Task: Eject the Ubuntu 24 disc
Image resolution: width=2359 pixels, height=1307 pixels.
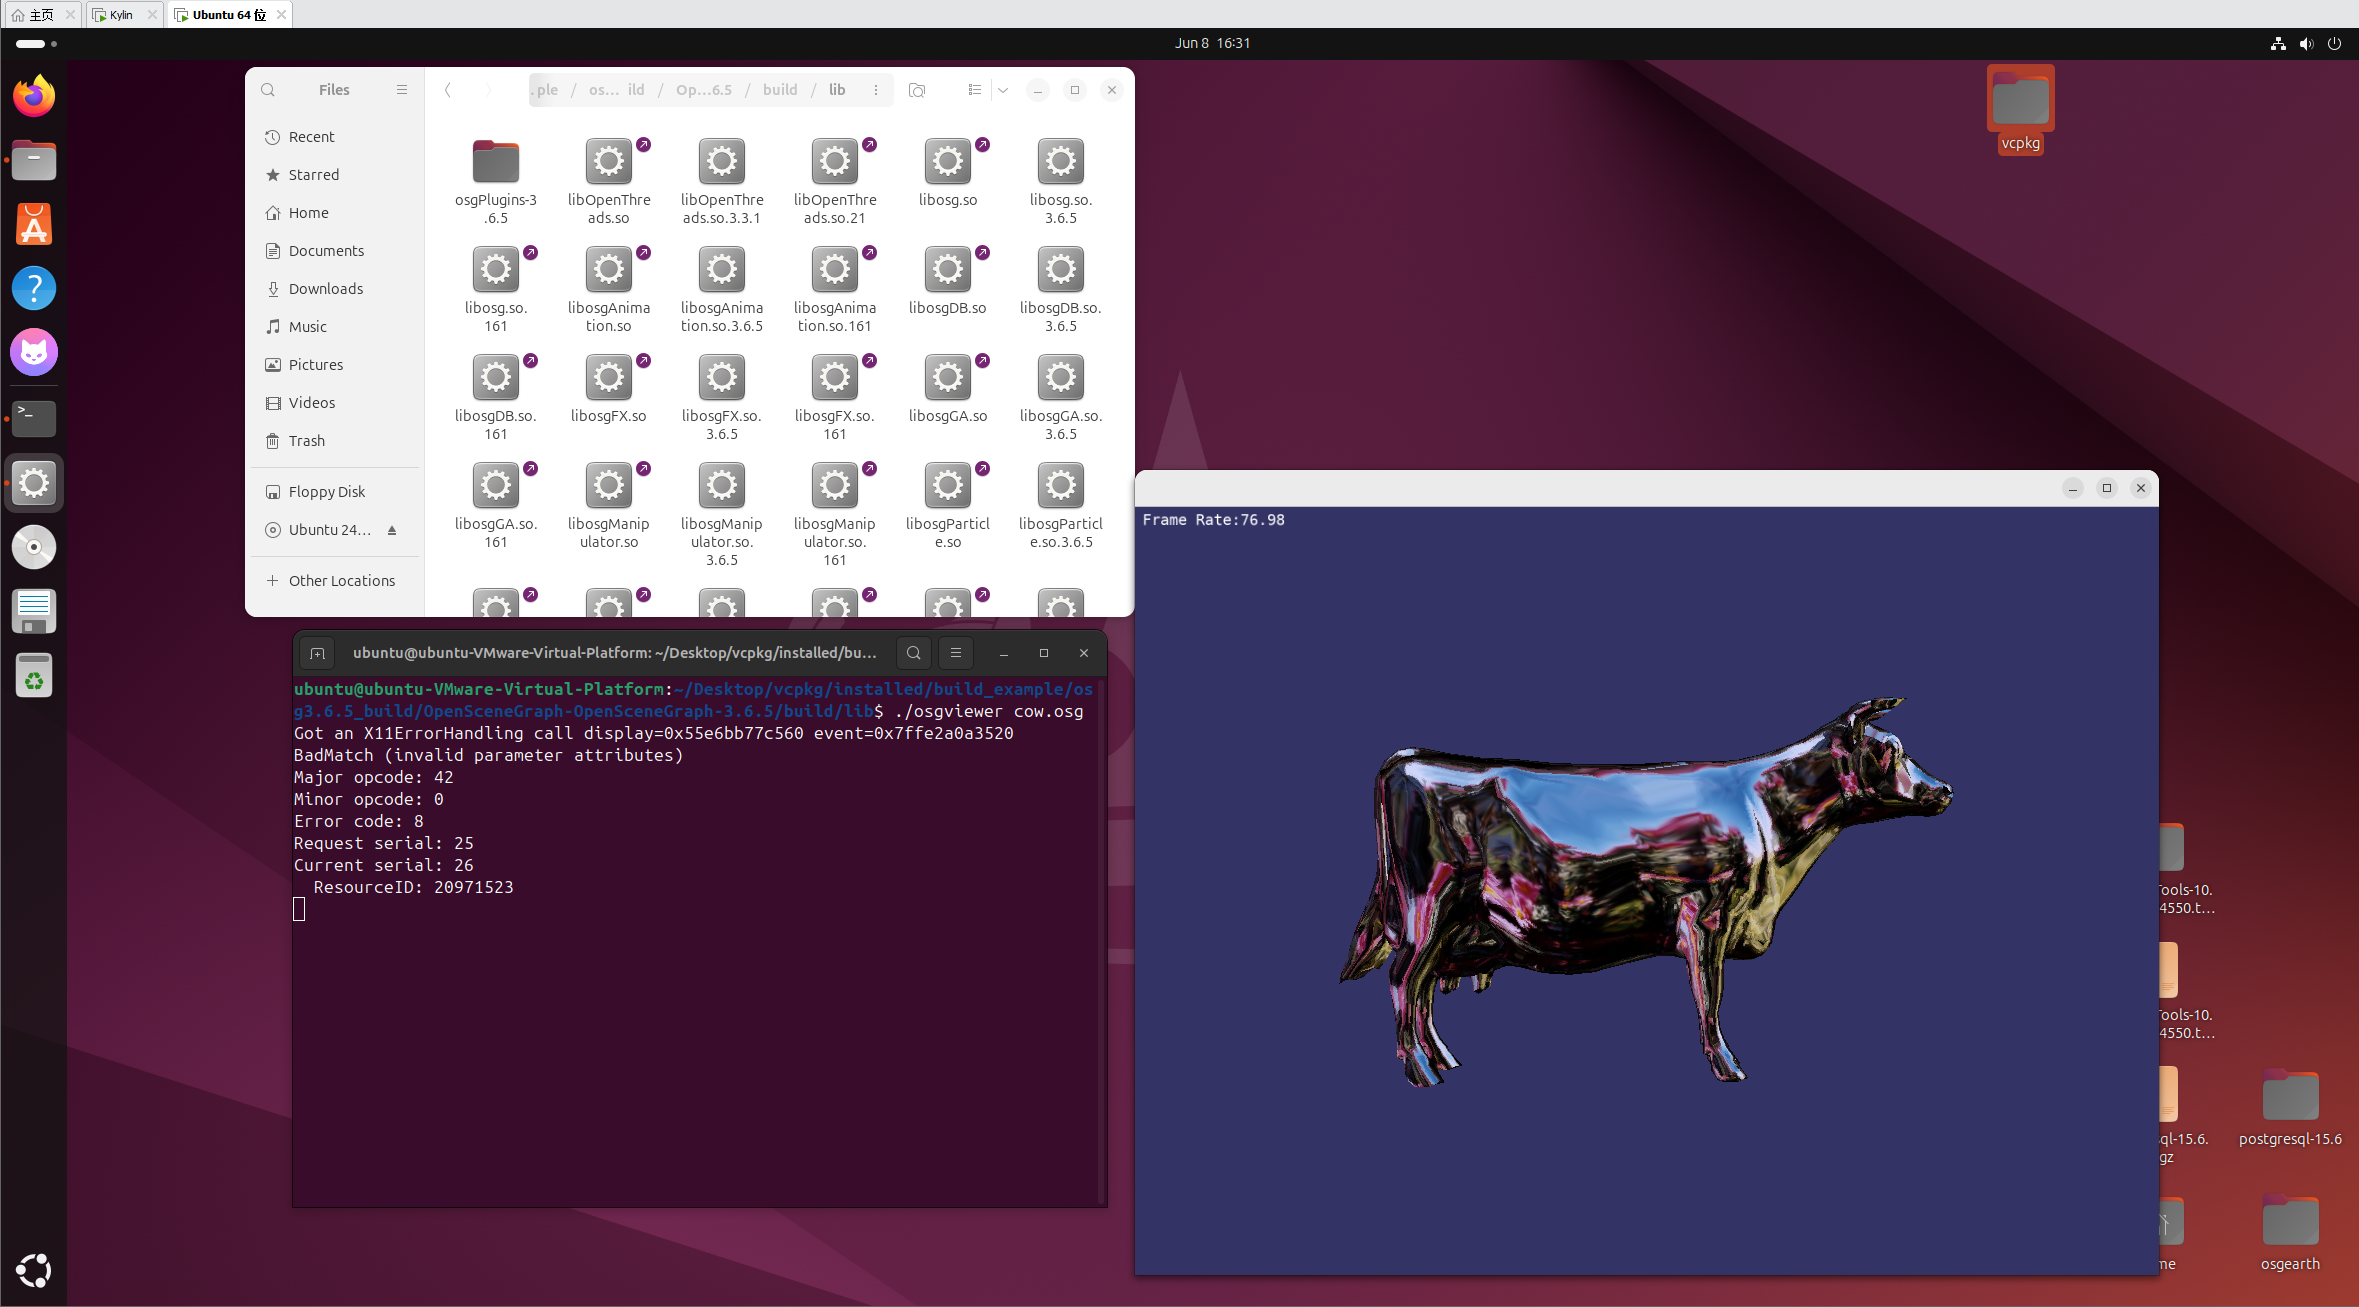Action: [x=392, y=530]
